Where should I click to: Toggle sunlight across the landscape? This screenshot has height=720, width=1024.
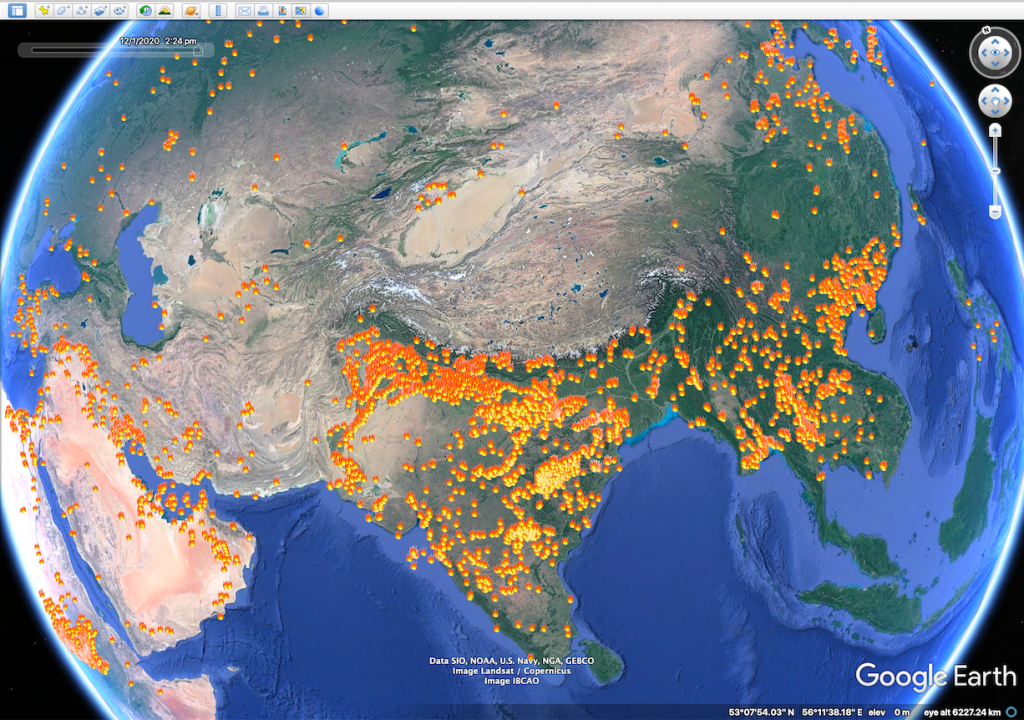(x=164, y=10)
